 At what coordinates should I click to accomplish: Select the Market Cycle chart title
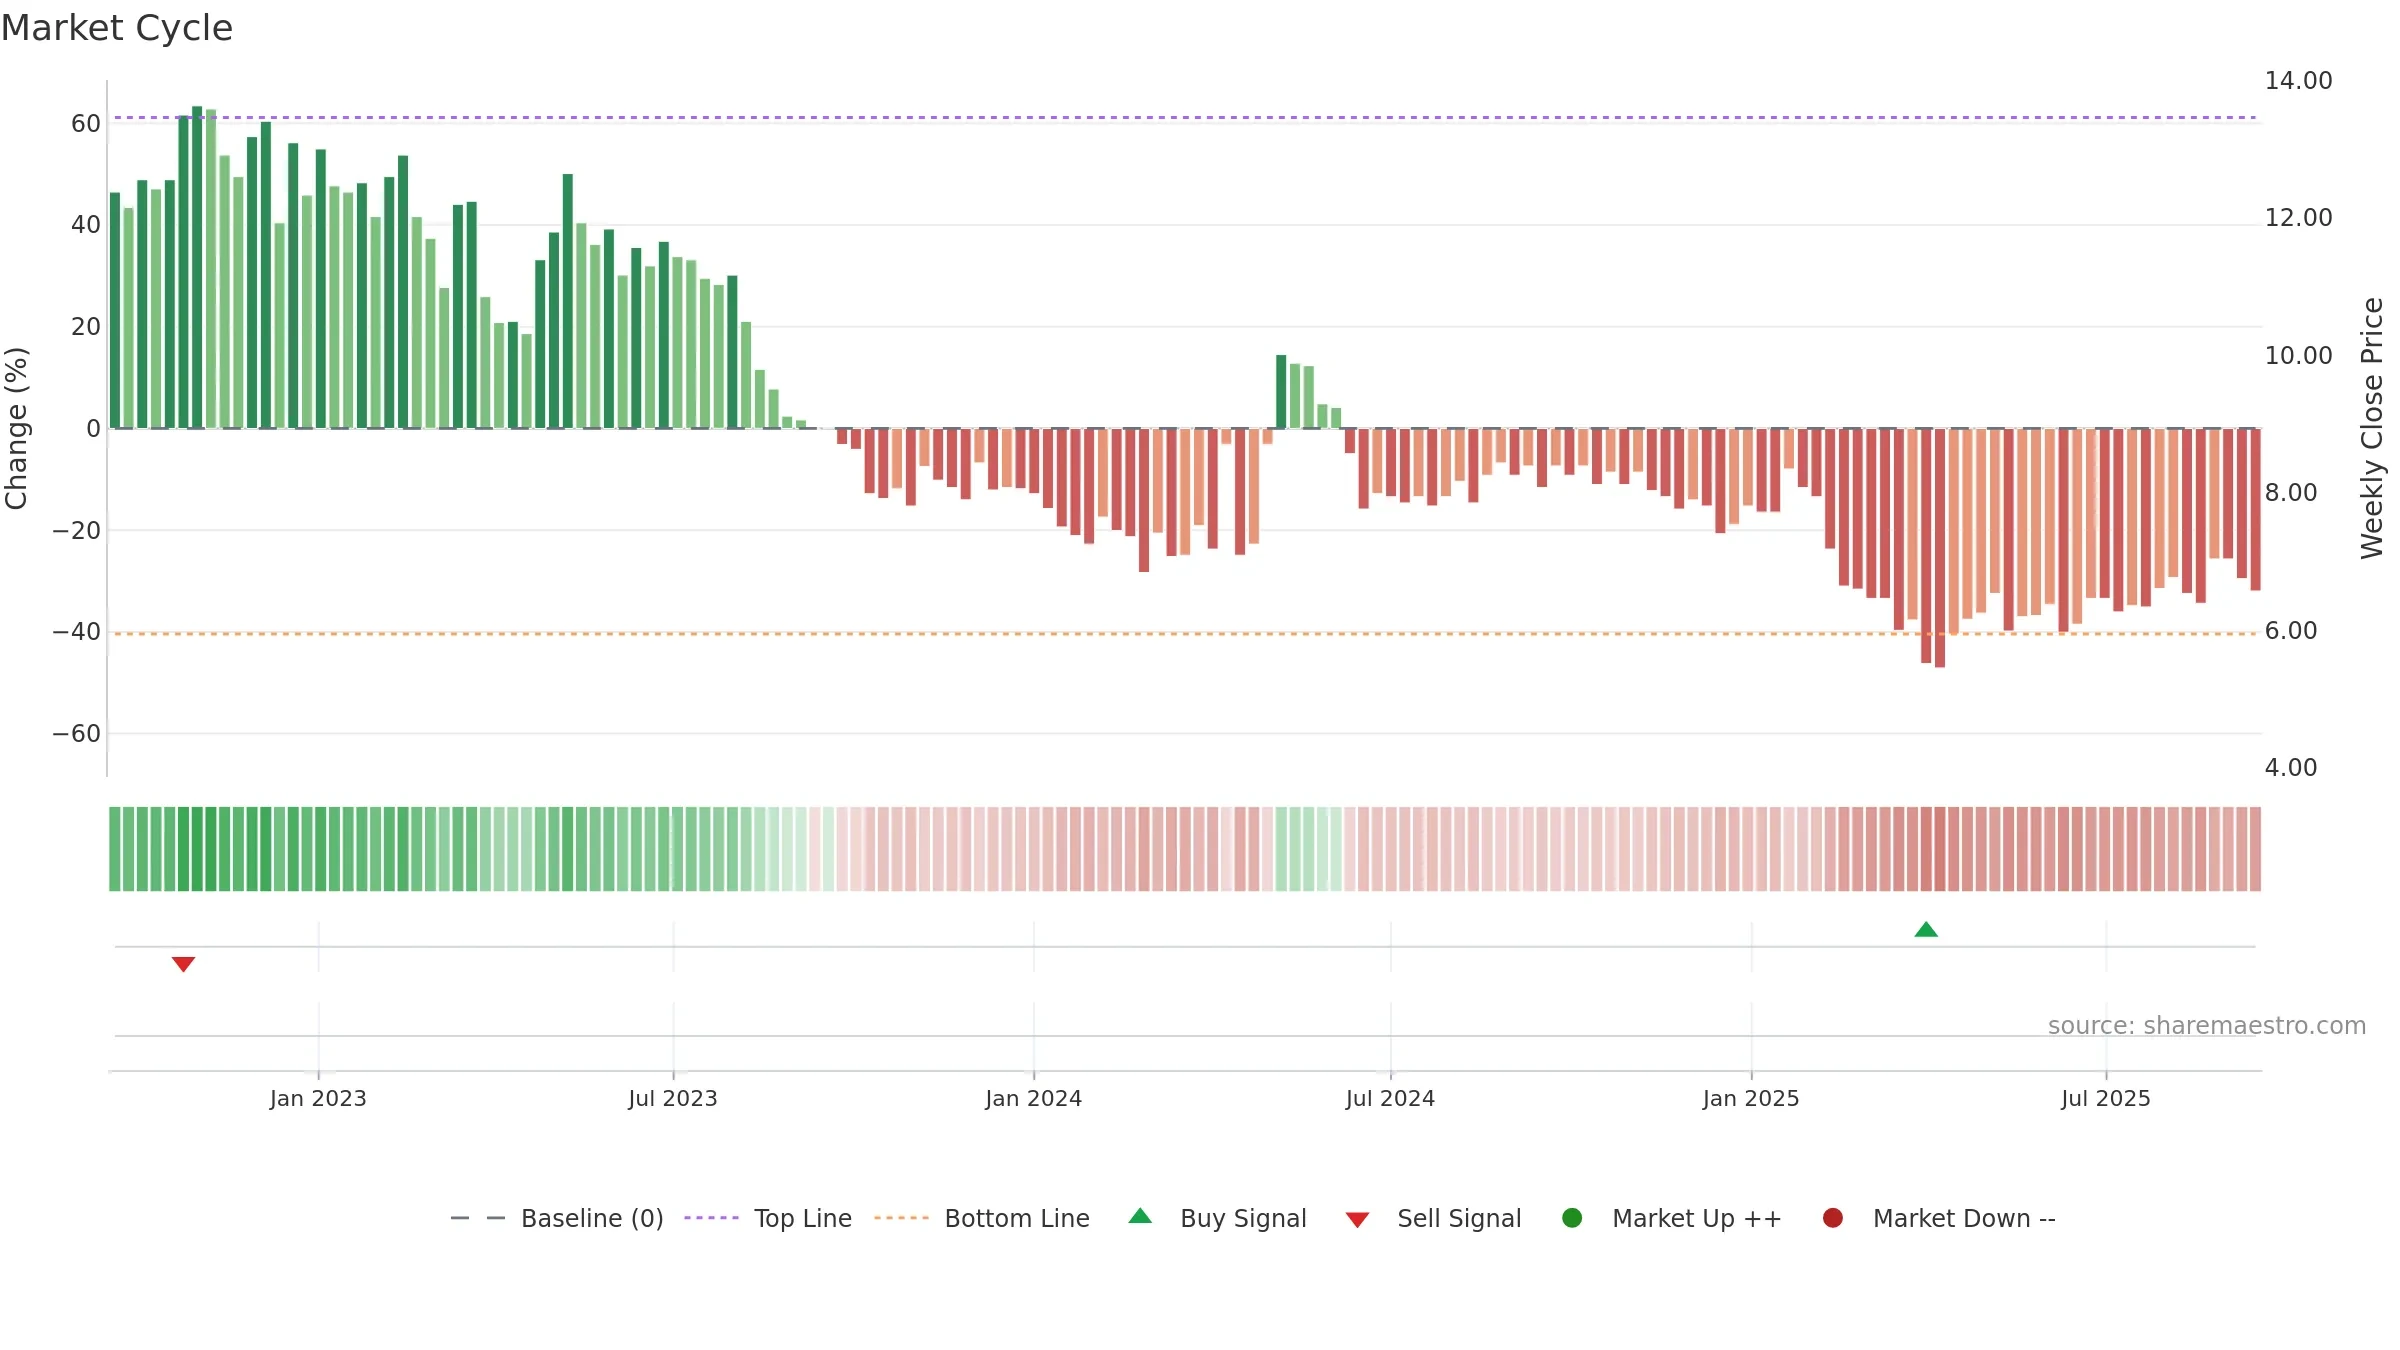117,28
